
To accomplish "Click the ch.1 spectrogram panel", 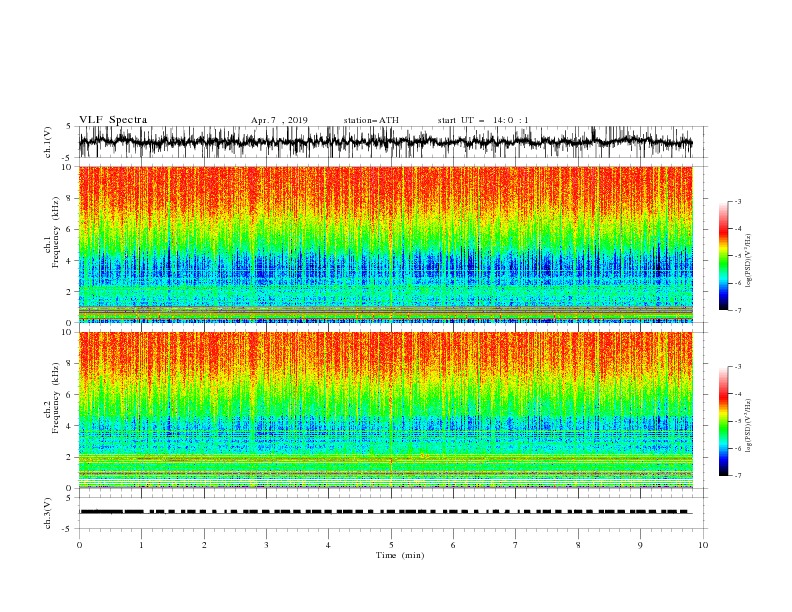I will 386,244.
